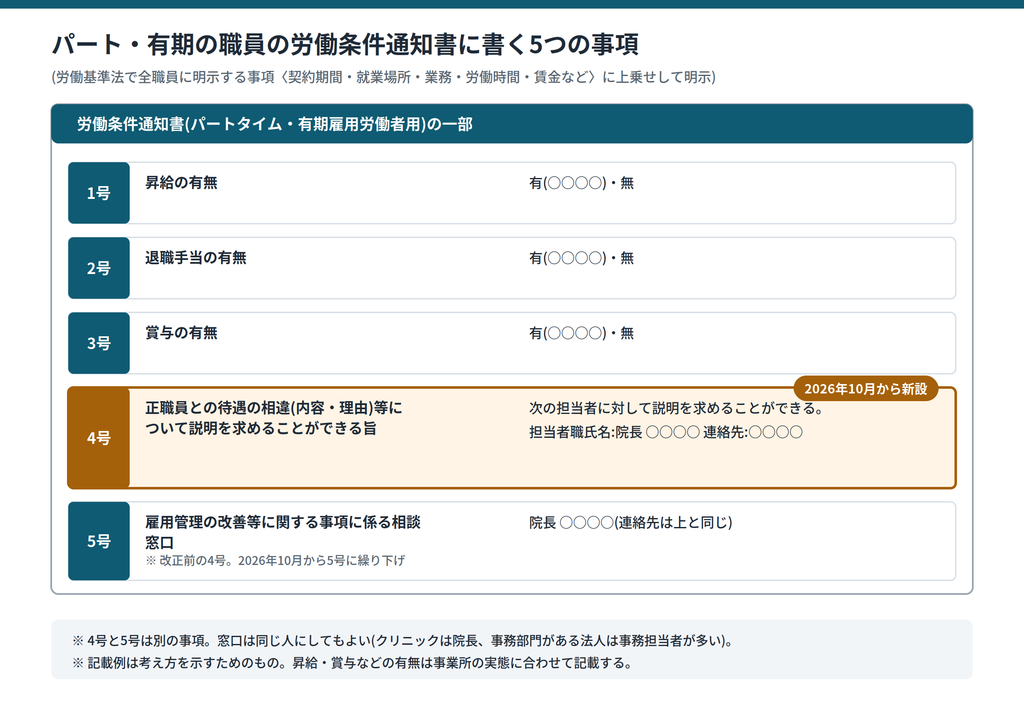Click the label 退職手当の有無
Screen dimensions: 1024x705
pyautogui.click(x=195, y=258)
